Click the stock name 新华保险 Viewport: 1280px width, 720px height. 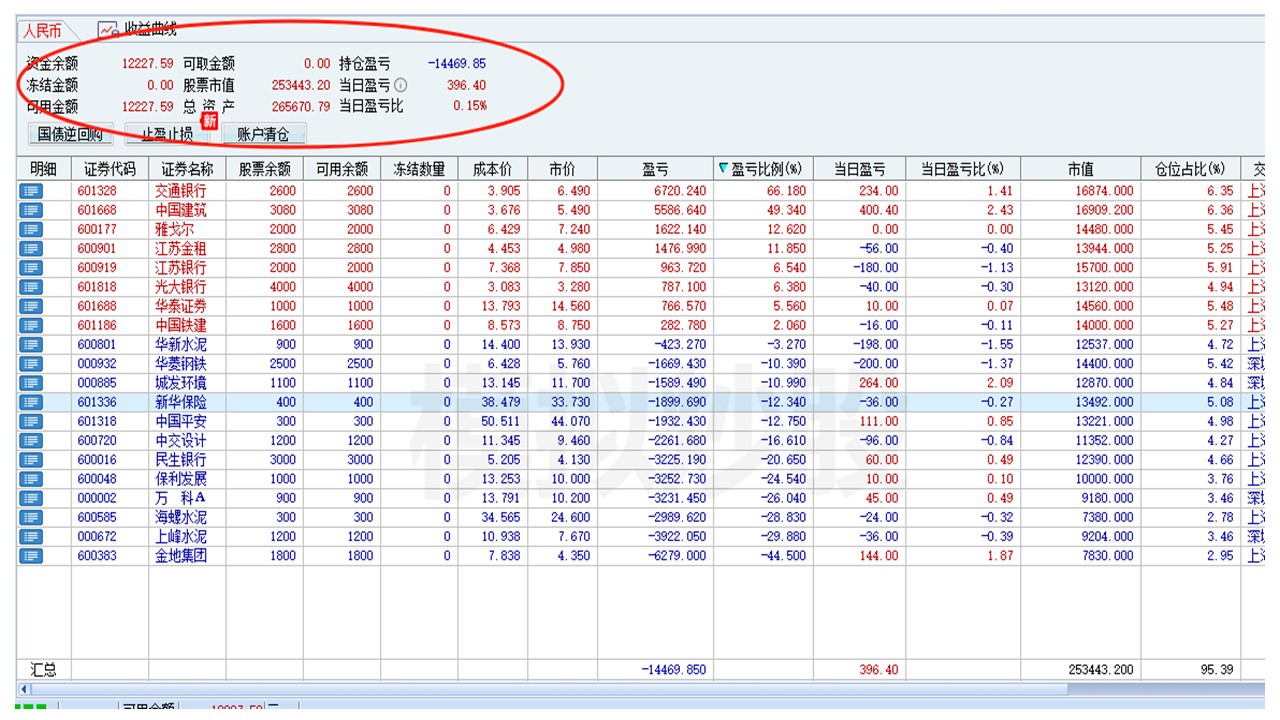181,402
